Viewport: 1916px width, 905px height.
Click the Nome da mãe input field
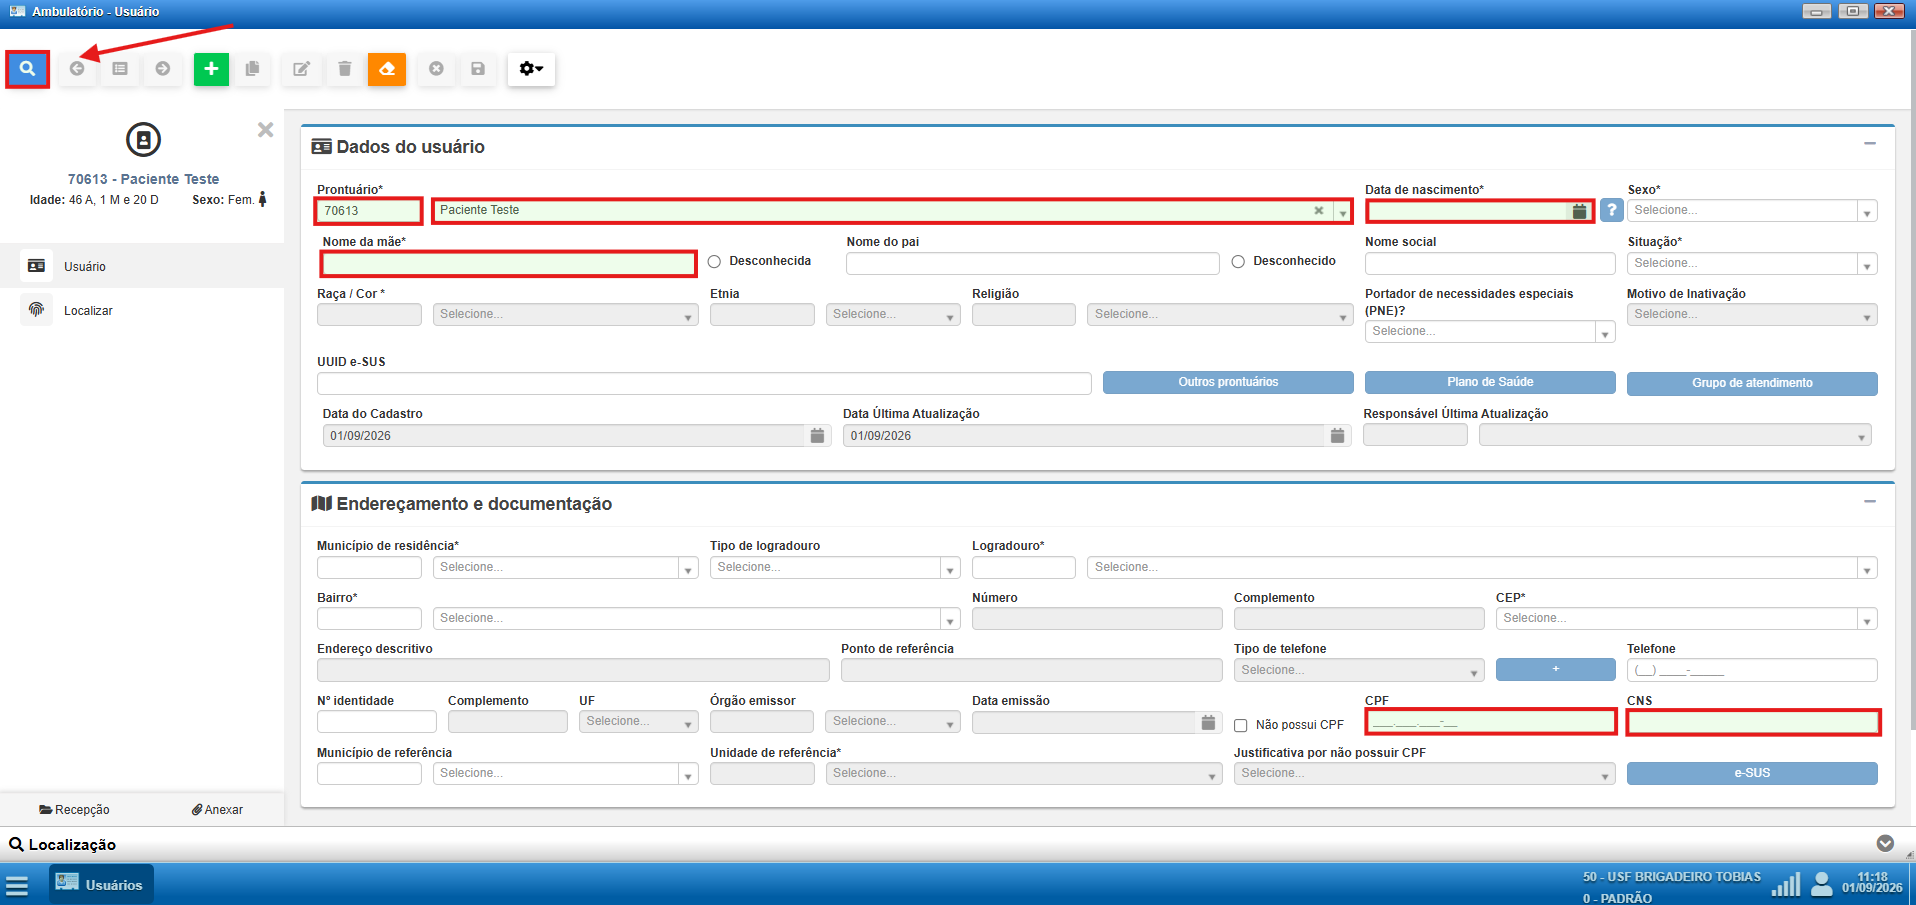508,264
